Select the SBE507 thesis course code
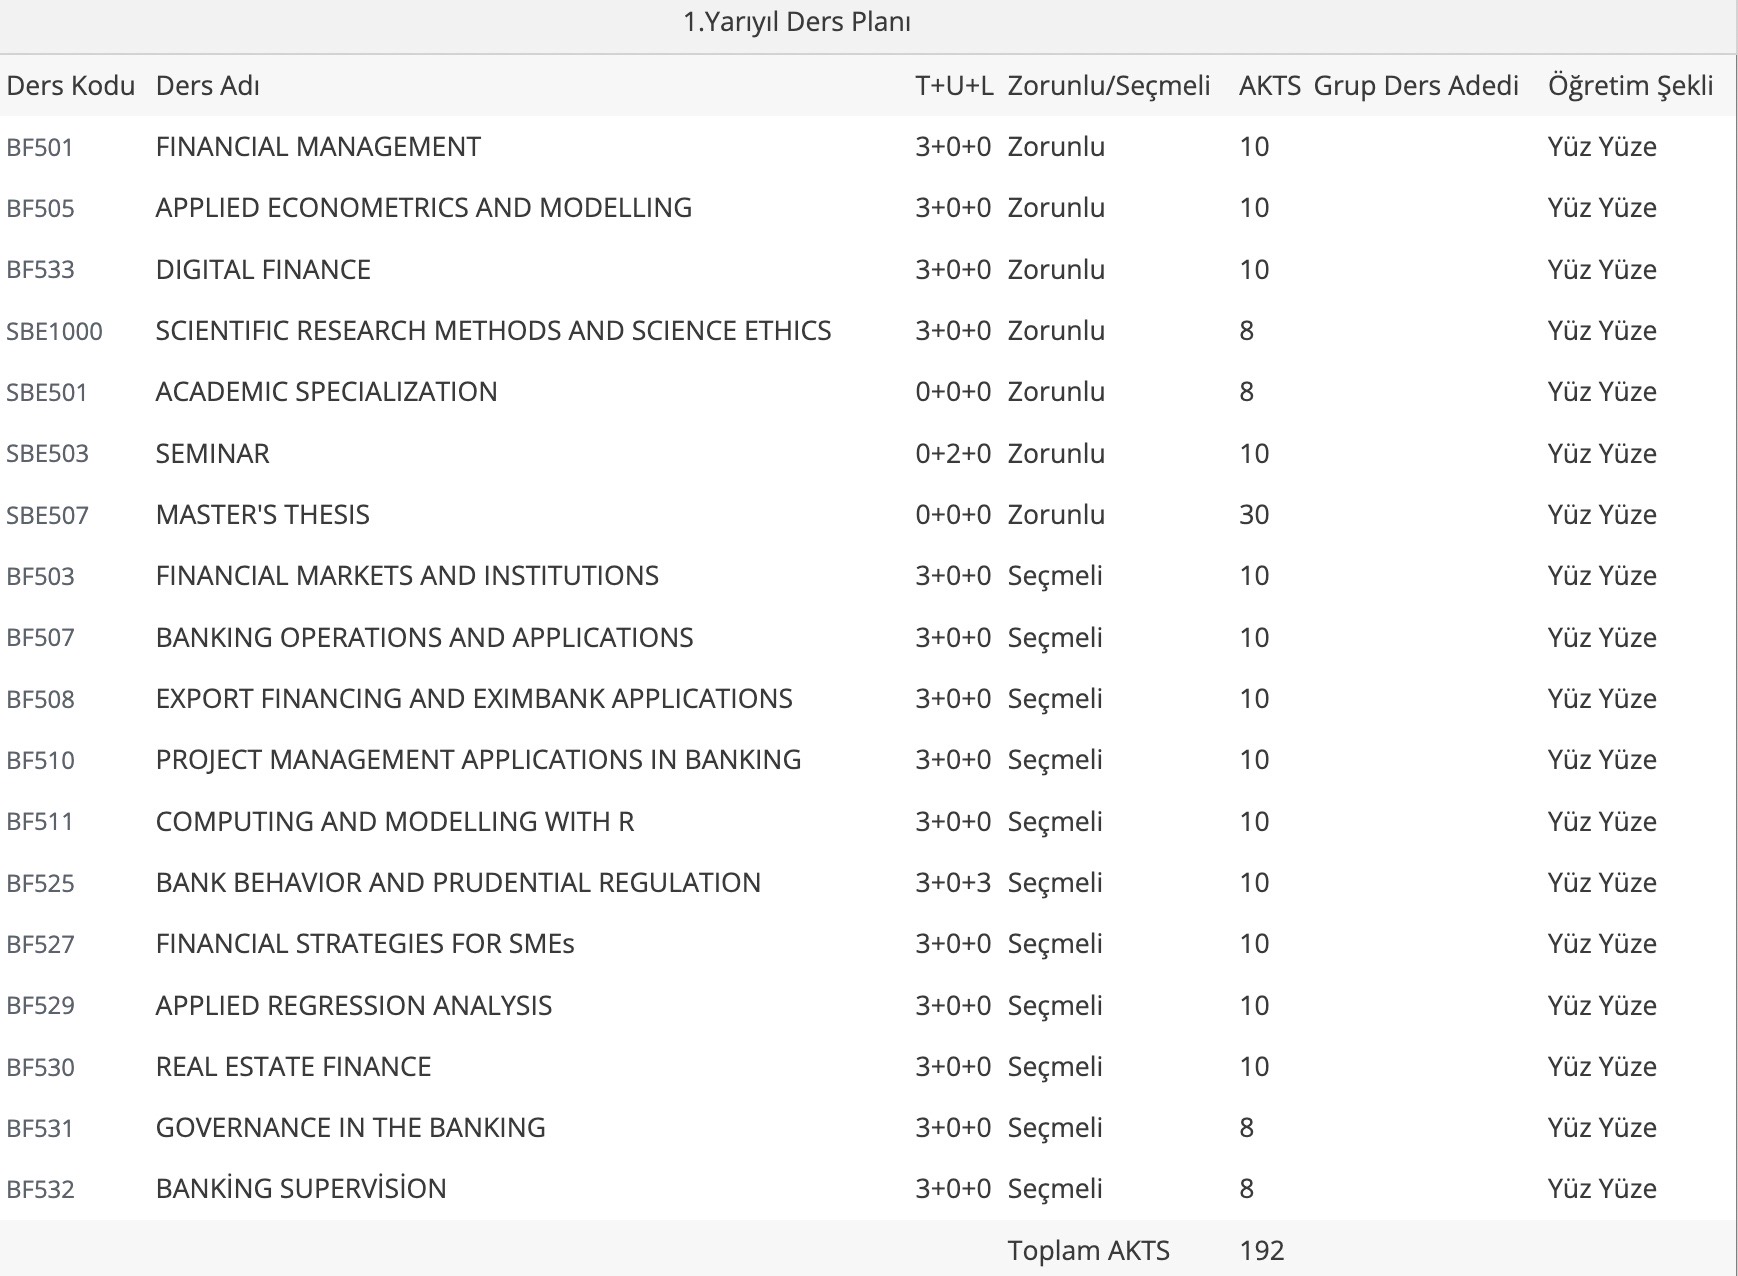The image size is (1738, 1276). coord(47,516)
